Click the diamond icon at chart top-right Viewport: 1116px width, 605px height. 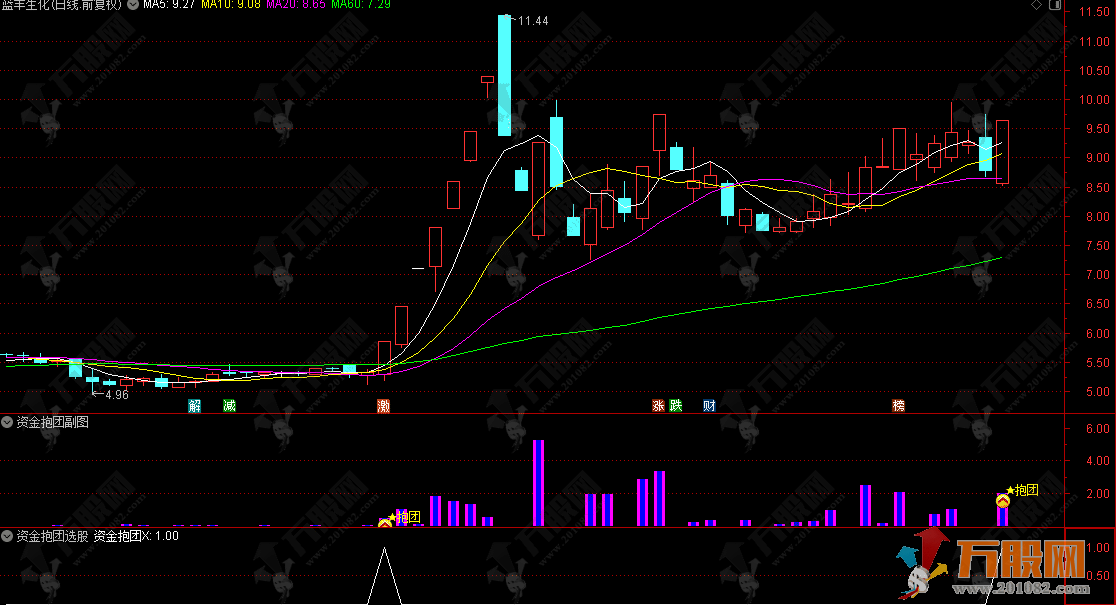[1037, 5]
